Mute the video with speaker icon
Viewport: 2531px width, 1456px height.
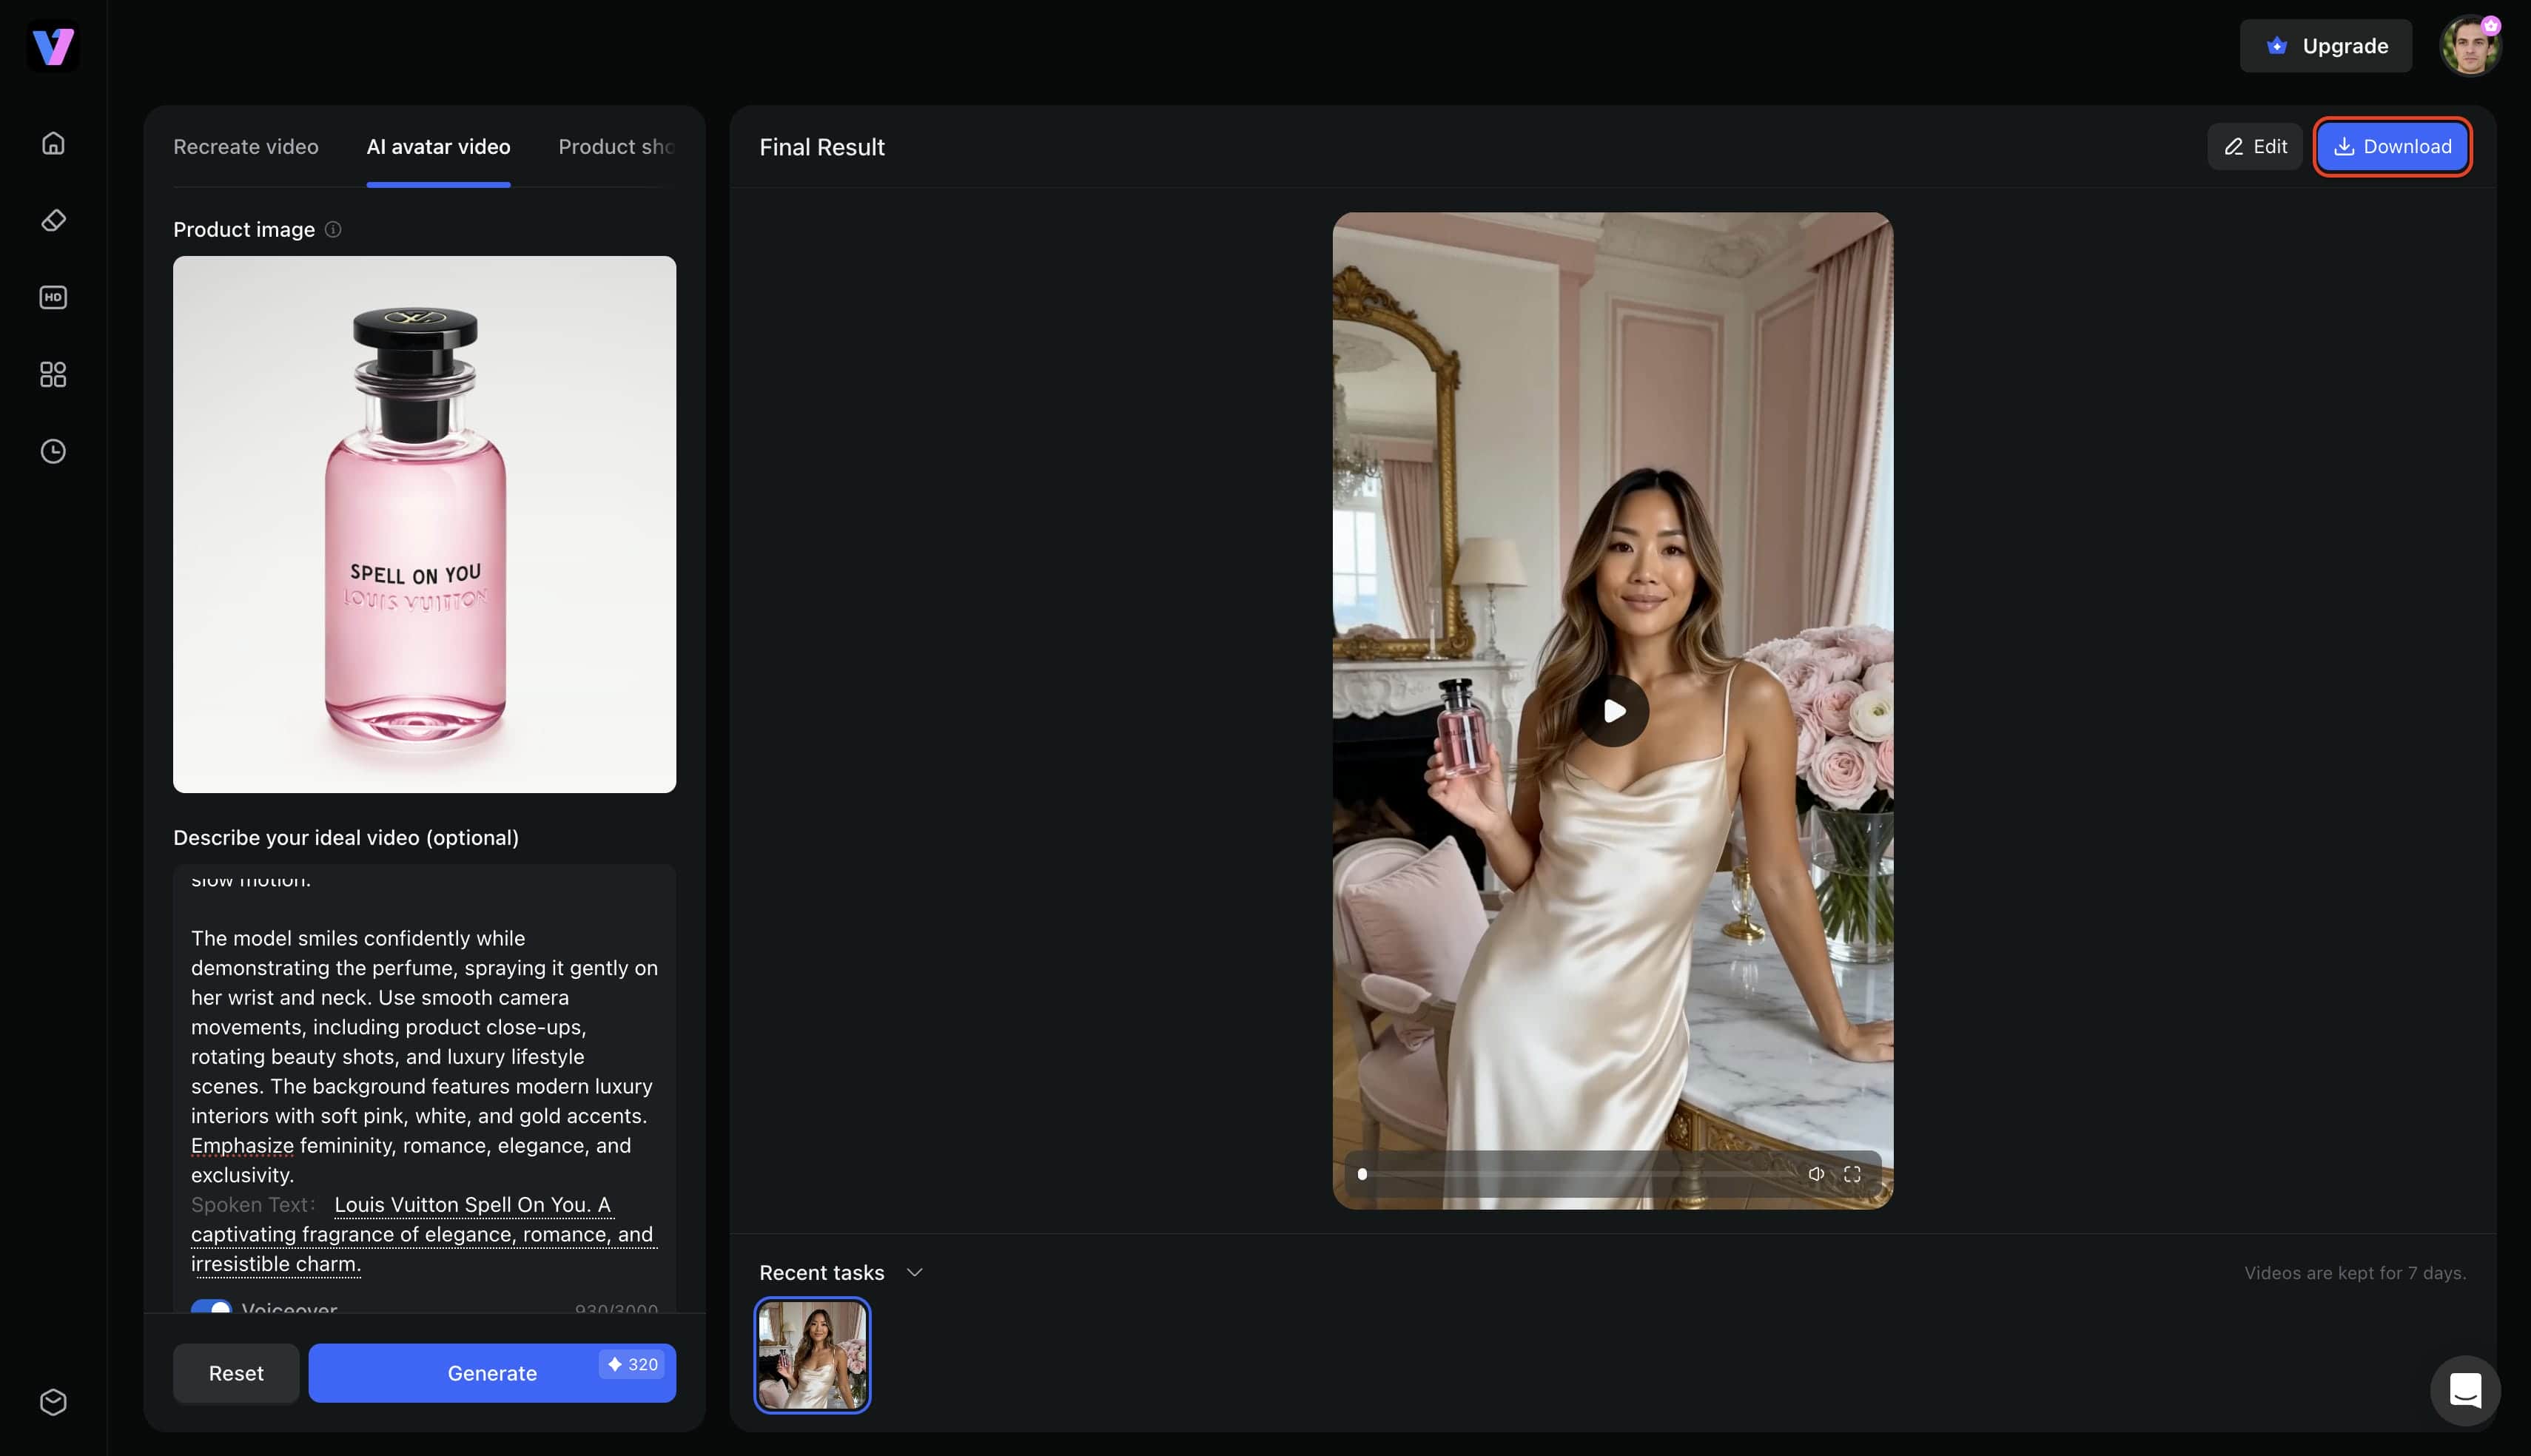[x=1816, y=1174]
